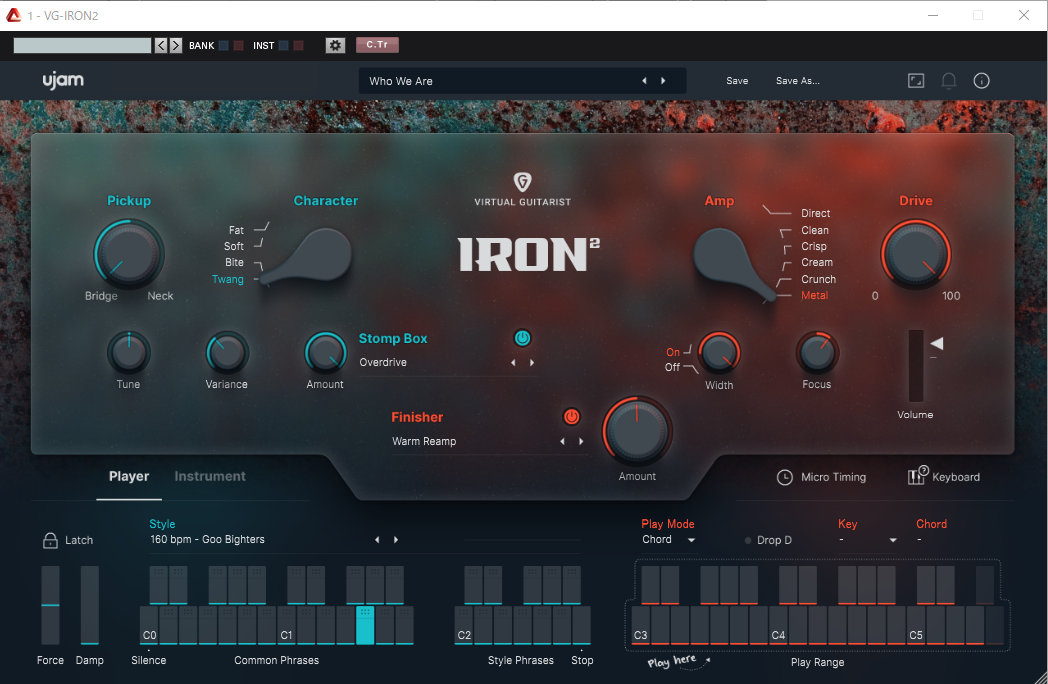Adjust the Force slider
The image size is (1048, 684).
click(x=50, y=605)
